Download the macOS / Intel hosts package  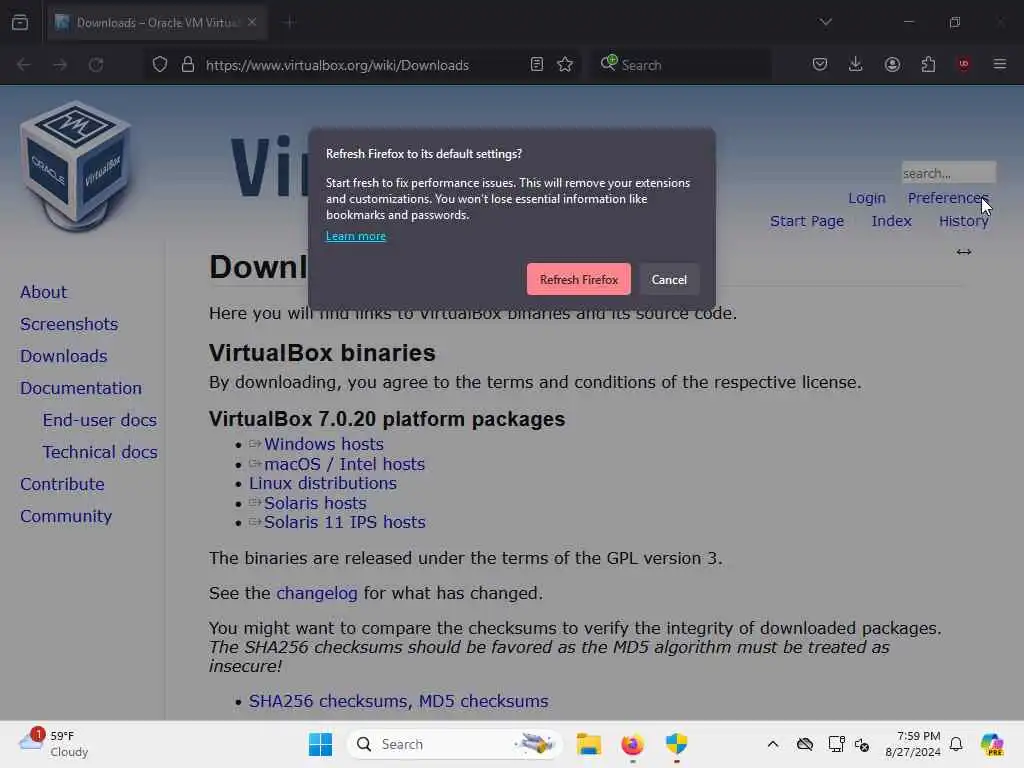(x=344, y=464)
